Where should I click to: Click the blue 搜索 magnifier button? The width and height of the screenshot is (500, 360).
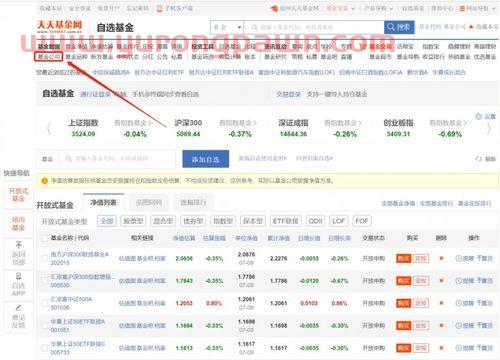pos(399,27)
